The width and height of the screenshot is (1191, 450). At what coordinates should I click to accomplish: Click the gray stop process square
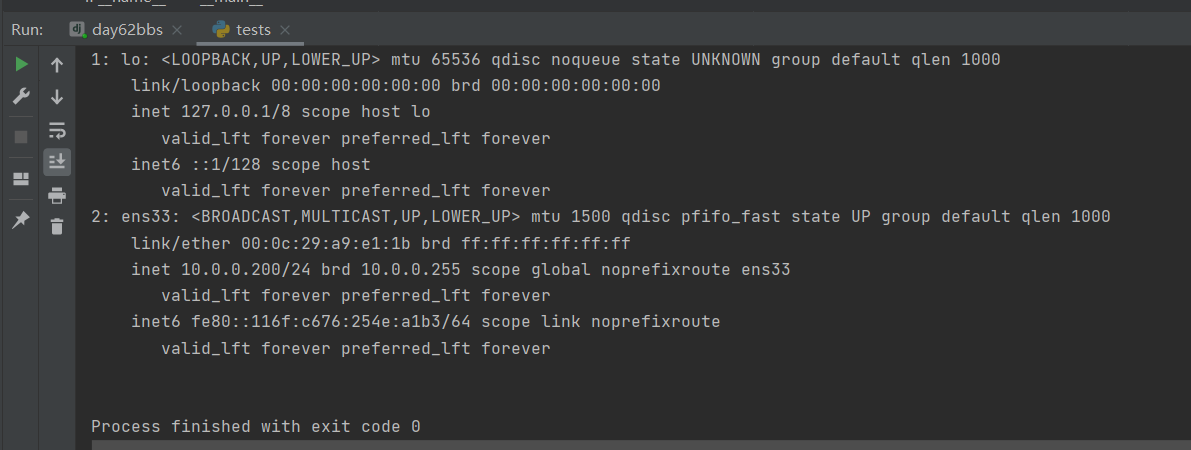(x=21, y=136)
